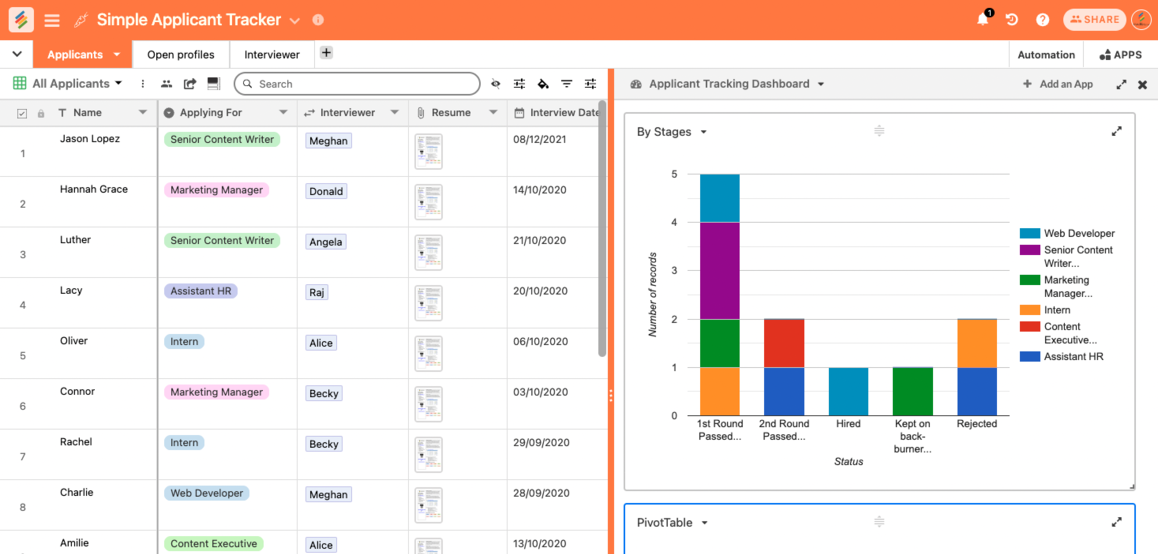Screen dimensions: 1158x554
Task: Open the hamburger menu in header
Action: pyautogui.click(x=52, y=20)
